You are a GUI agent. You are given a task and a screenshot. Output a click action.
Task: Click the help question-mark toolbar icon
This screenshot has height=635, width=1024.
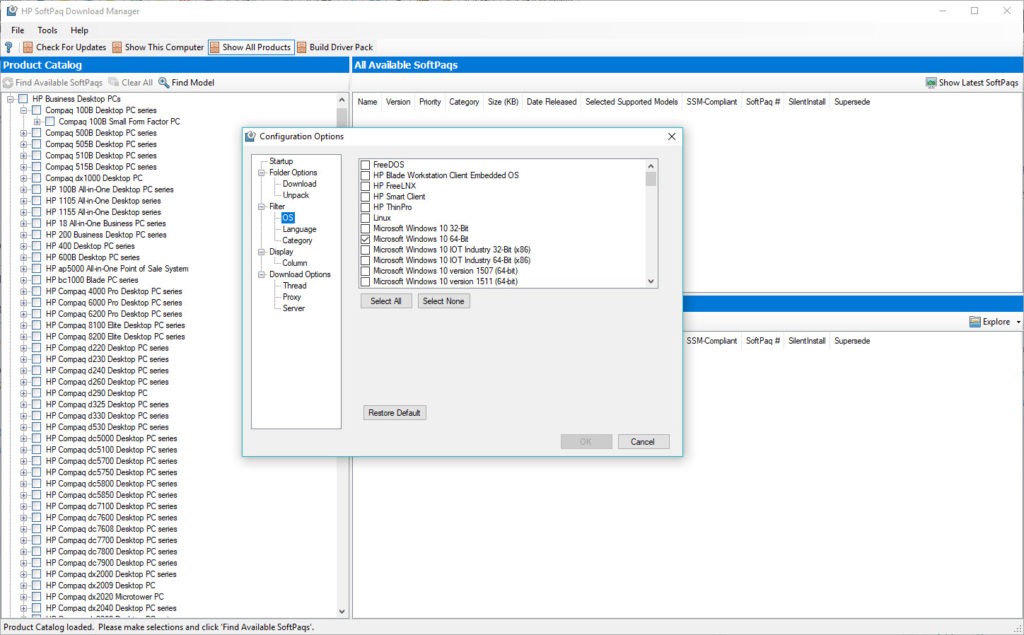8,47
